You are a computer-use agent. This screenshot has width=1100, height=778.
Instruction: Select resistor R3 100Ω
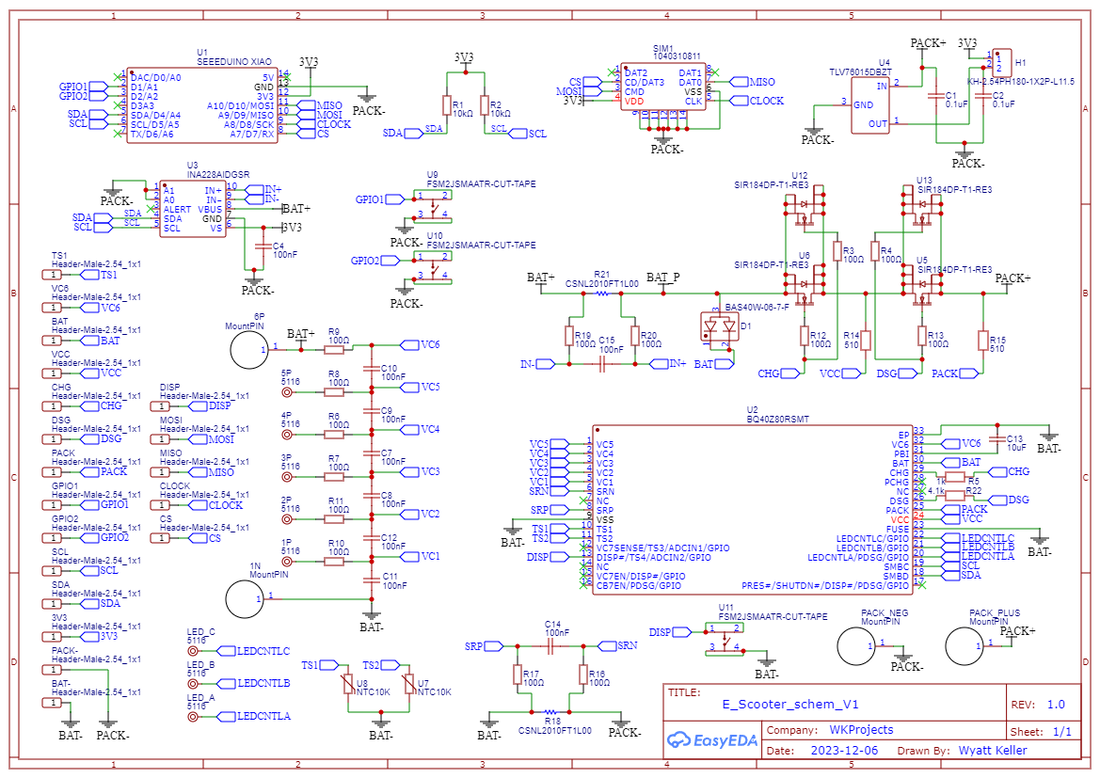[x=837, y=251]
